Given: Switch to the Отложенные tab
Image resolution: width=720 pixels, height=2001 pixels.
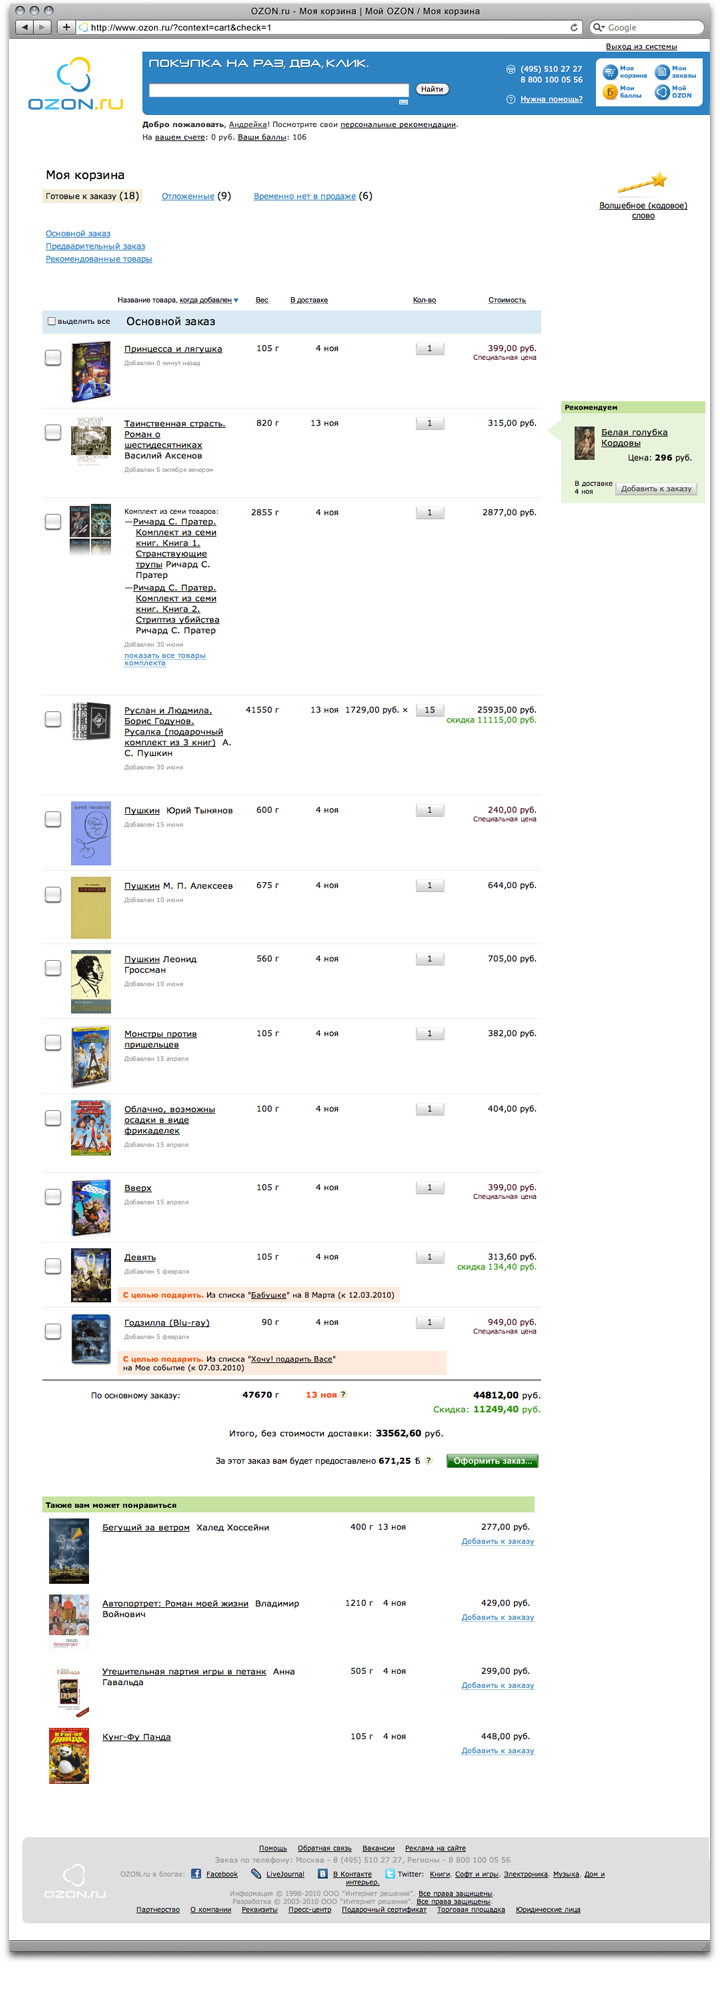Looking at the screenshot, I should 188,197.
